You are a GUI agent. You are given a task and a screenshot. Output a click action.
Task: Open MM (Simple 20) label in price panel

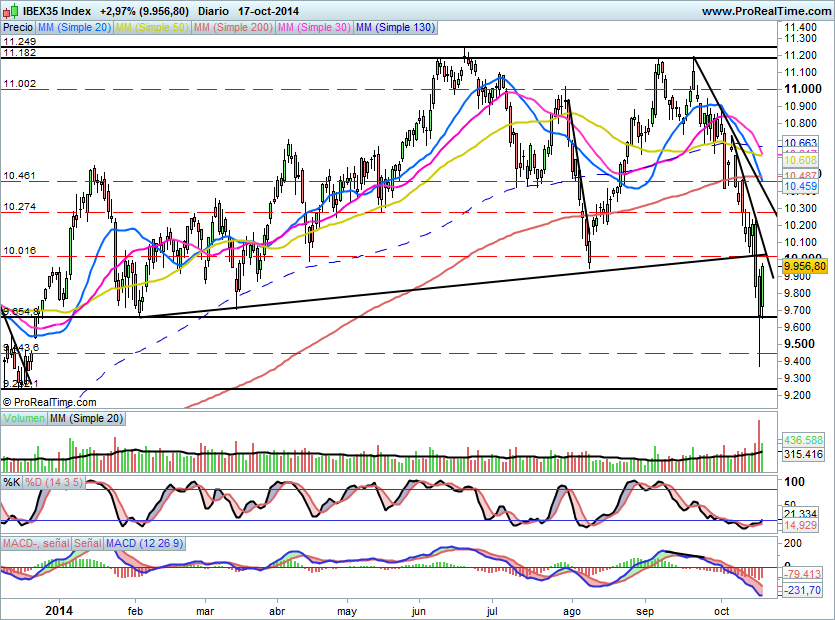tap(75, 27)
